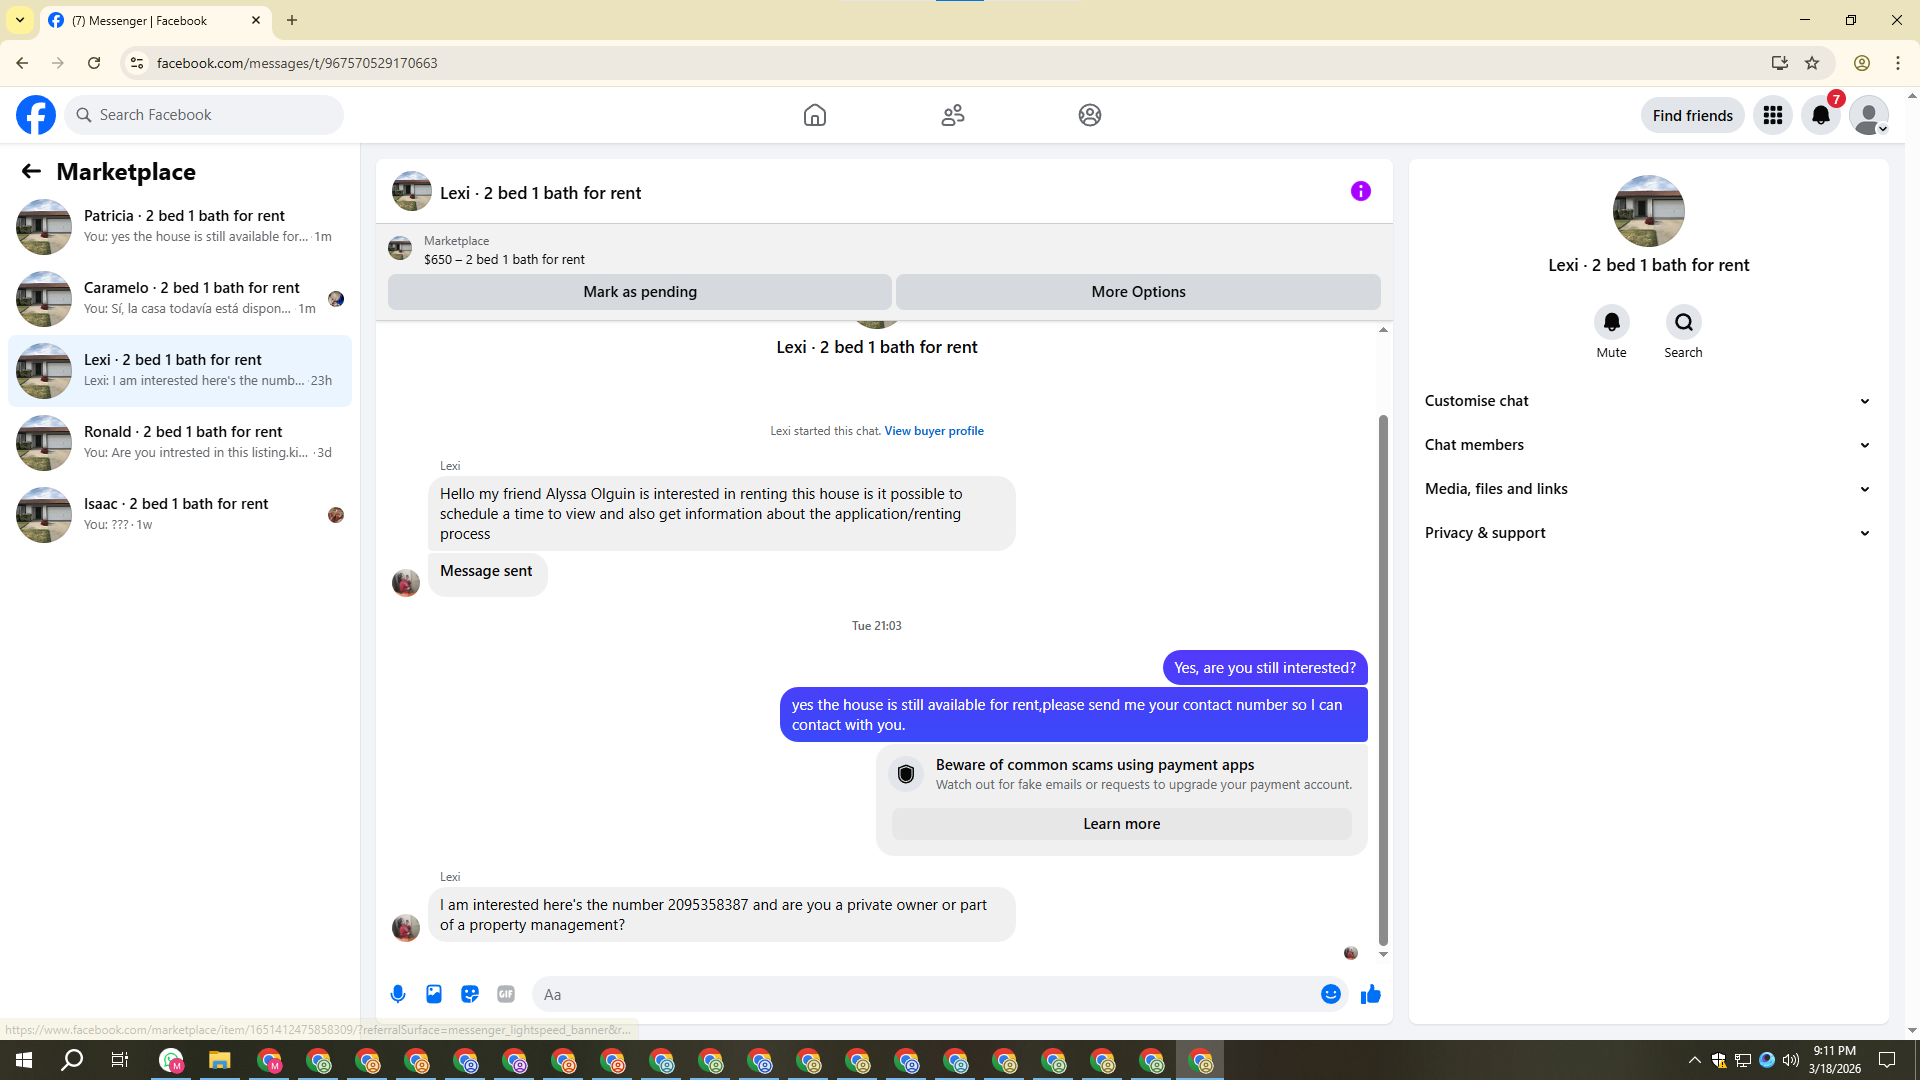Open the emoji picker in message box
The image size is (1920, 1080).
(x=1330, y=994)
